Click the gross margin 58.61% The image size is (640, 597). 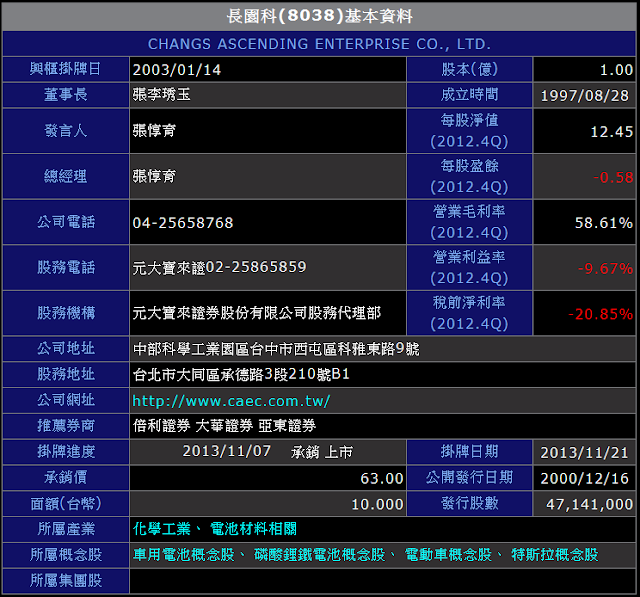point(604,223)
